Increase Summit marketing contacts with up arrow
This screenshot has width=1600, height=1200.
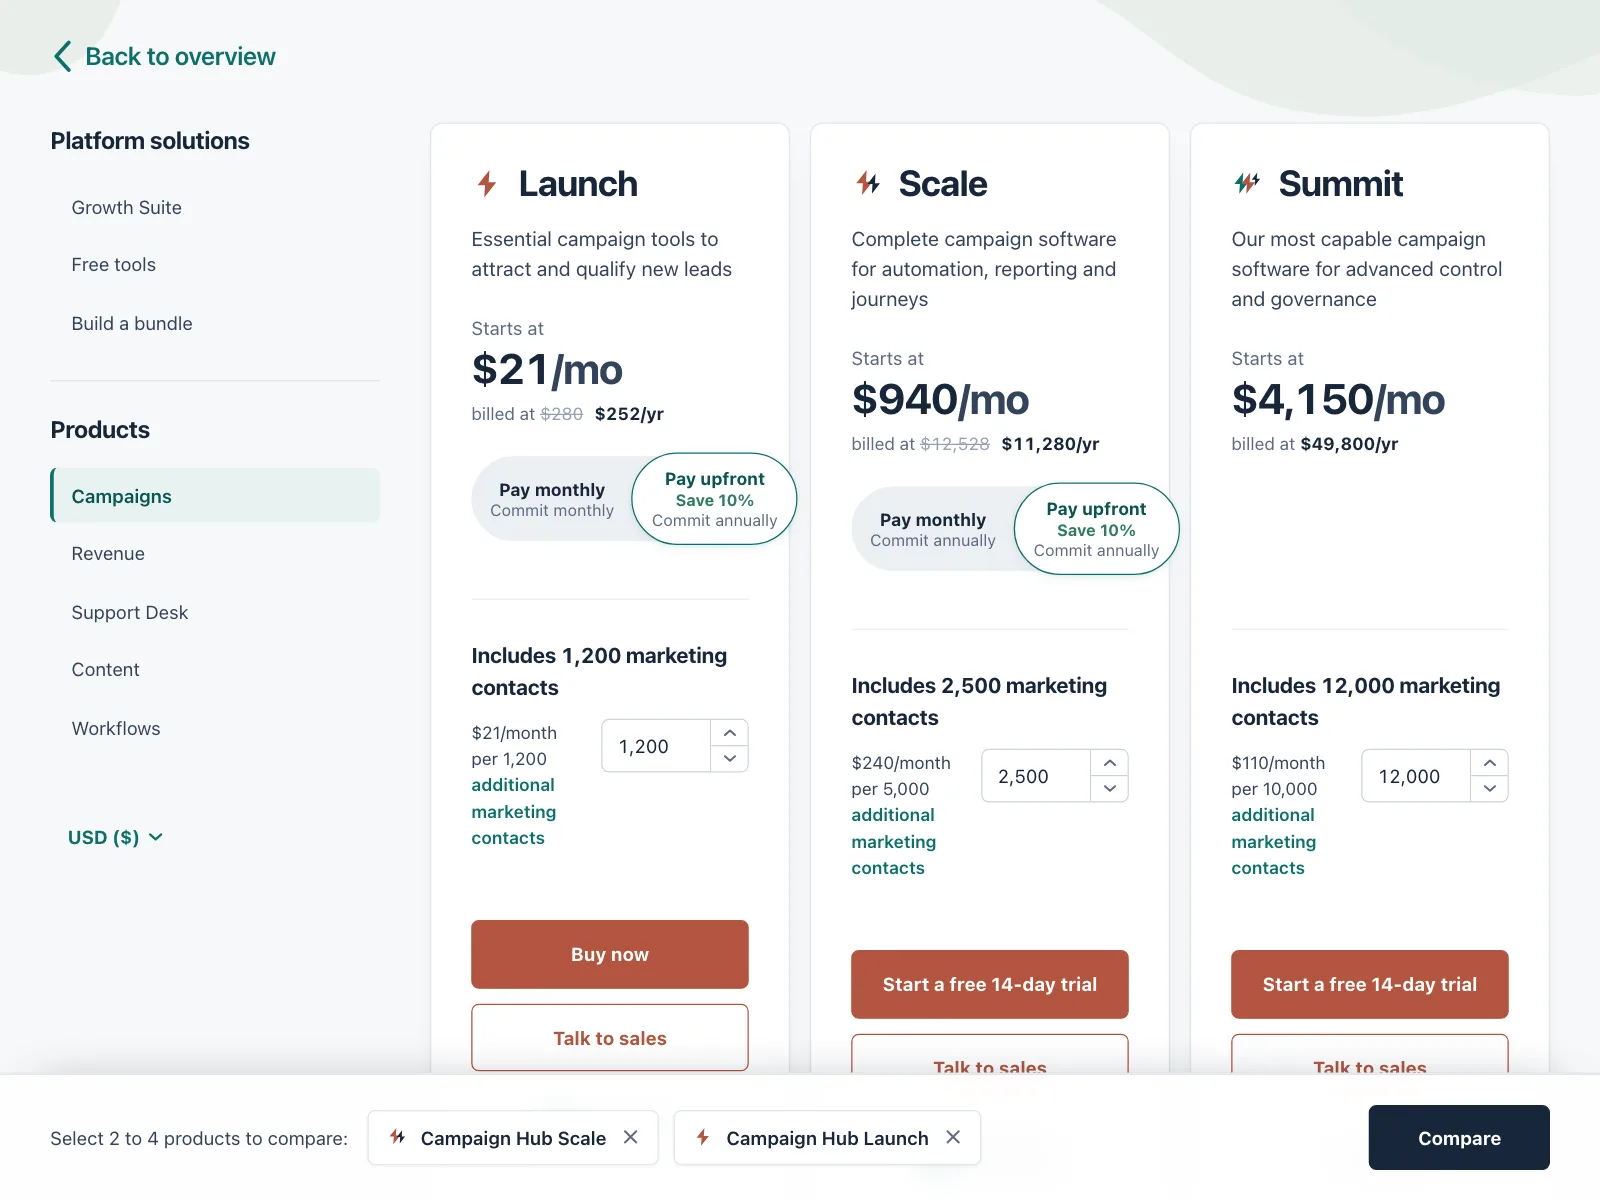pyautogui.click(x=1490, y=763)
